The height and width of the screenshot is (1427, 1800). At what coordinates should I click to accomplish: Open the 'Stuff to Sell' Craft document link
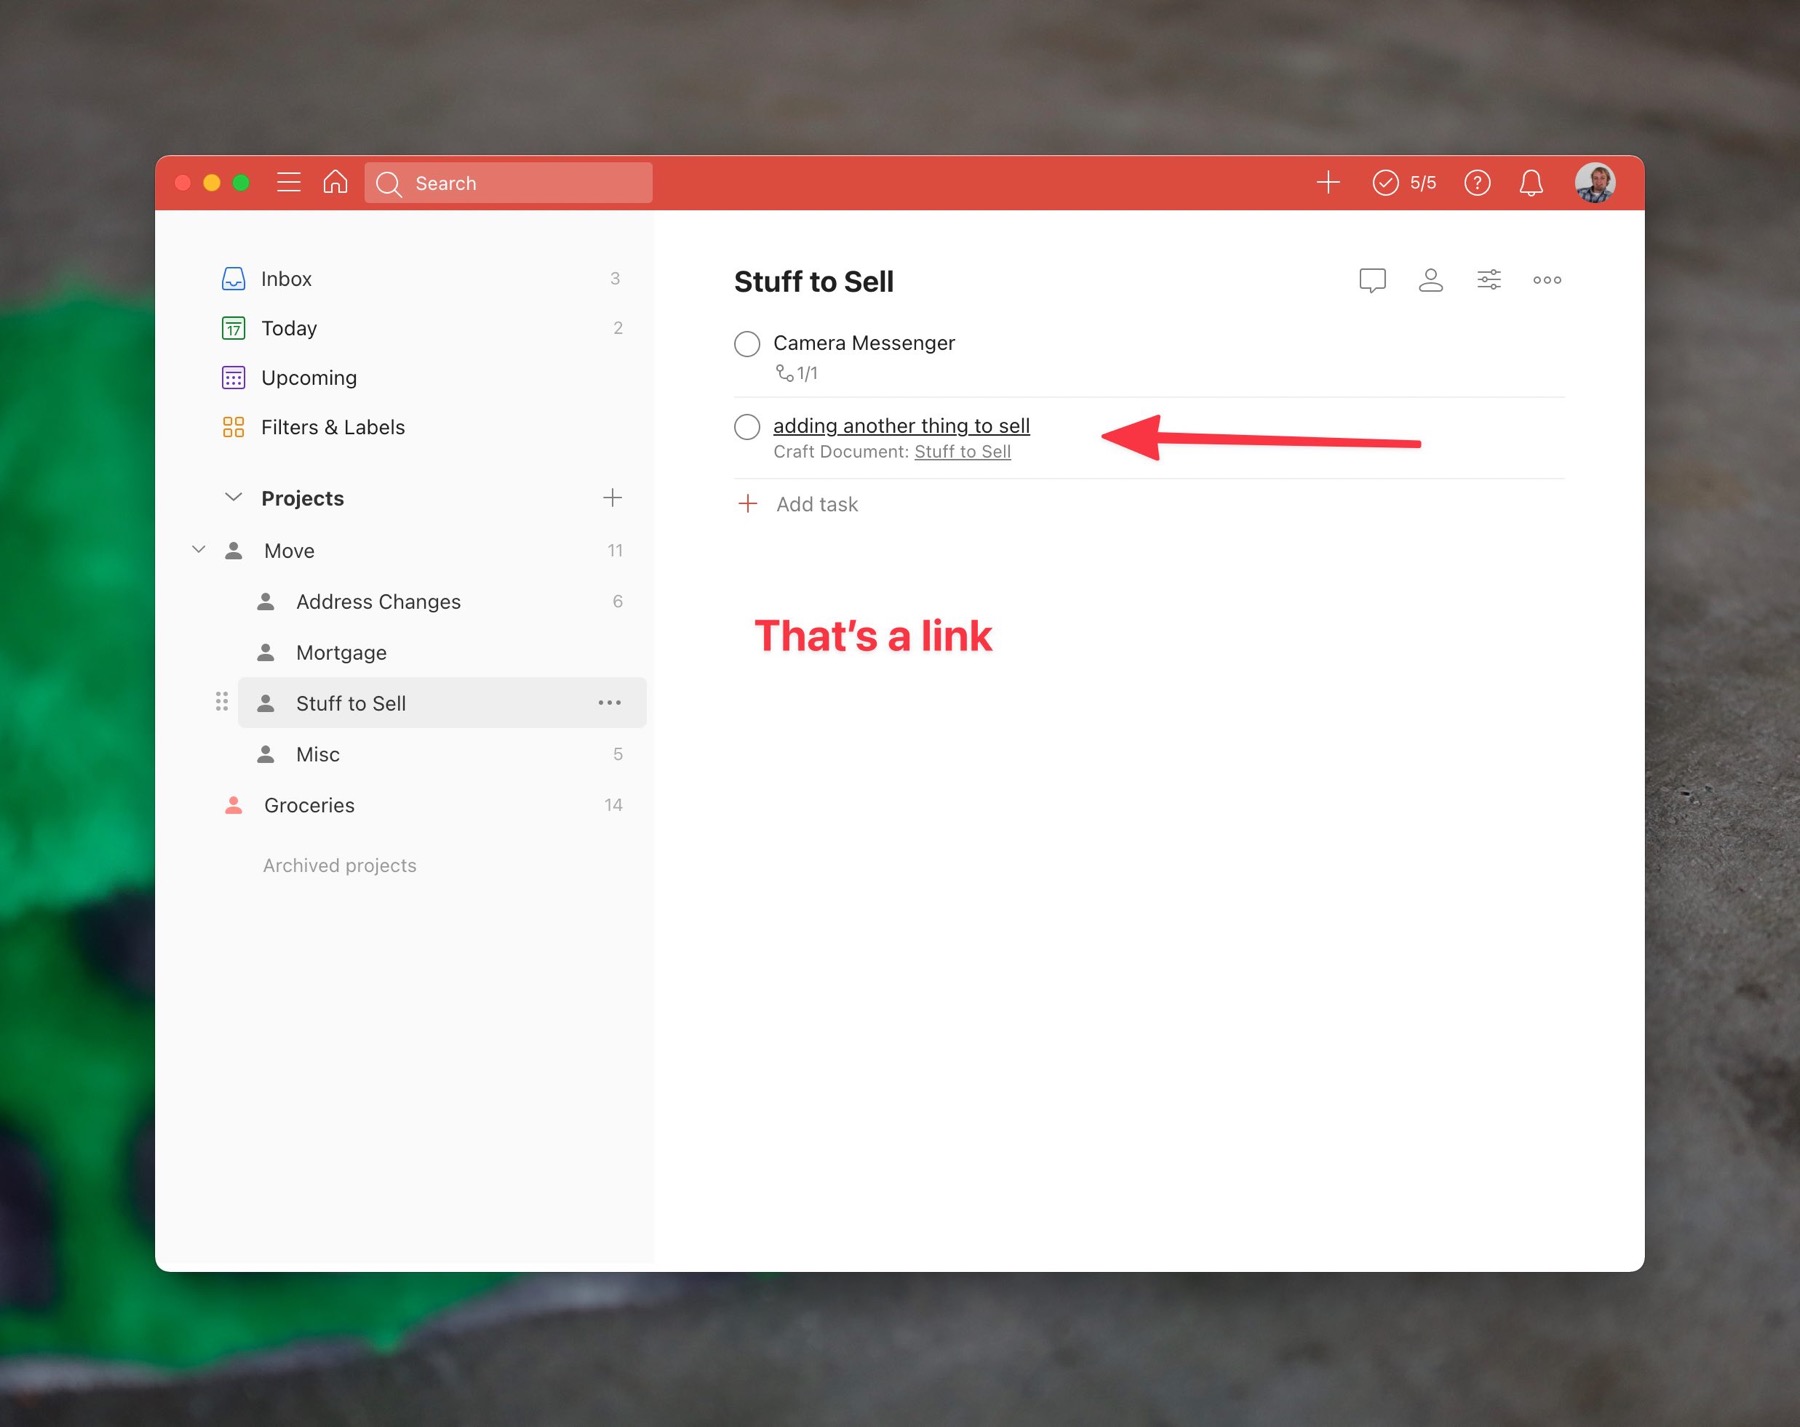tap(962, 452)
